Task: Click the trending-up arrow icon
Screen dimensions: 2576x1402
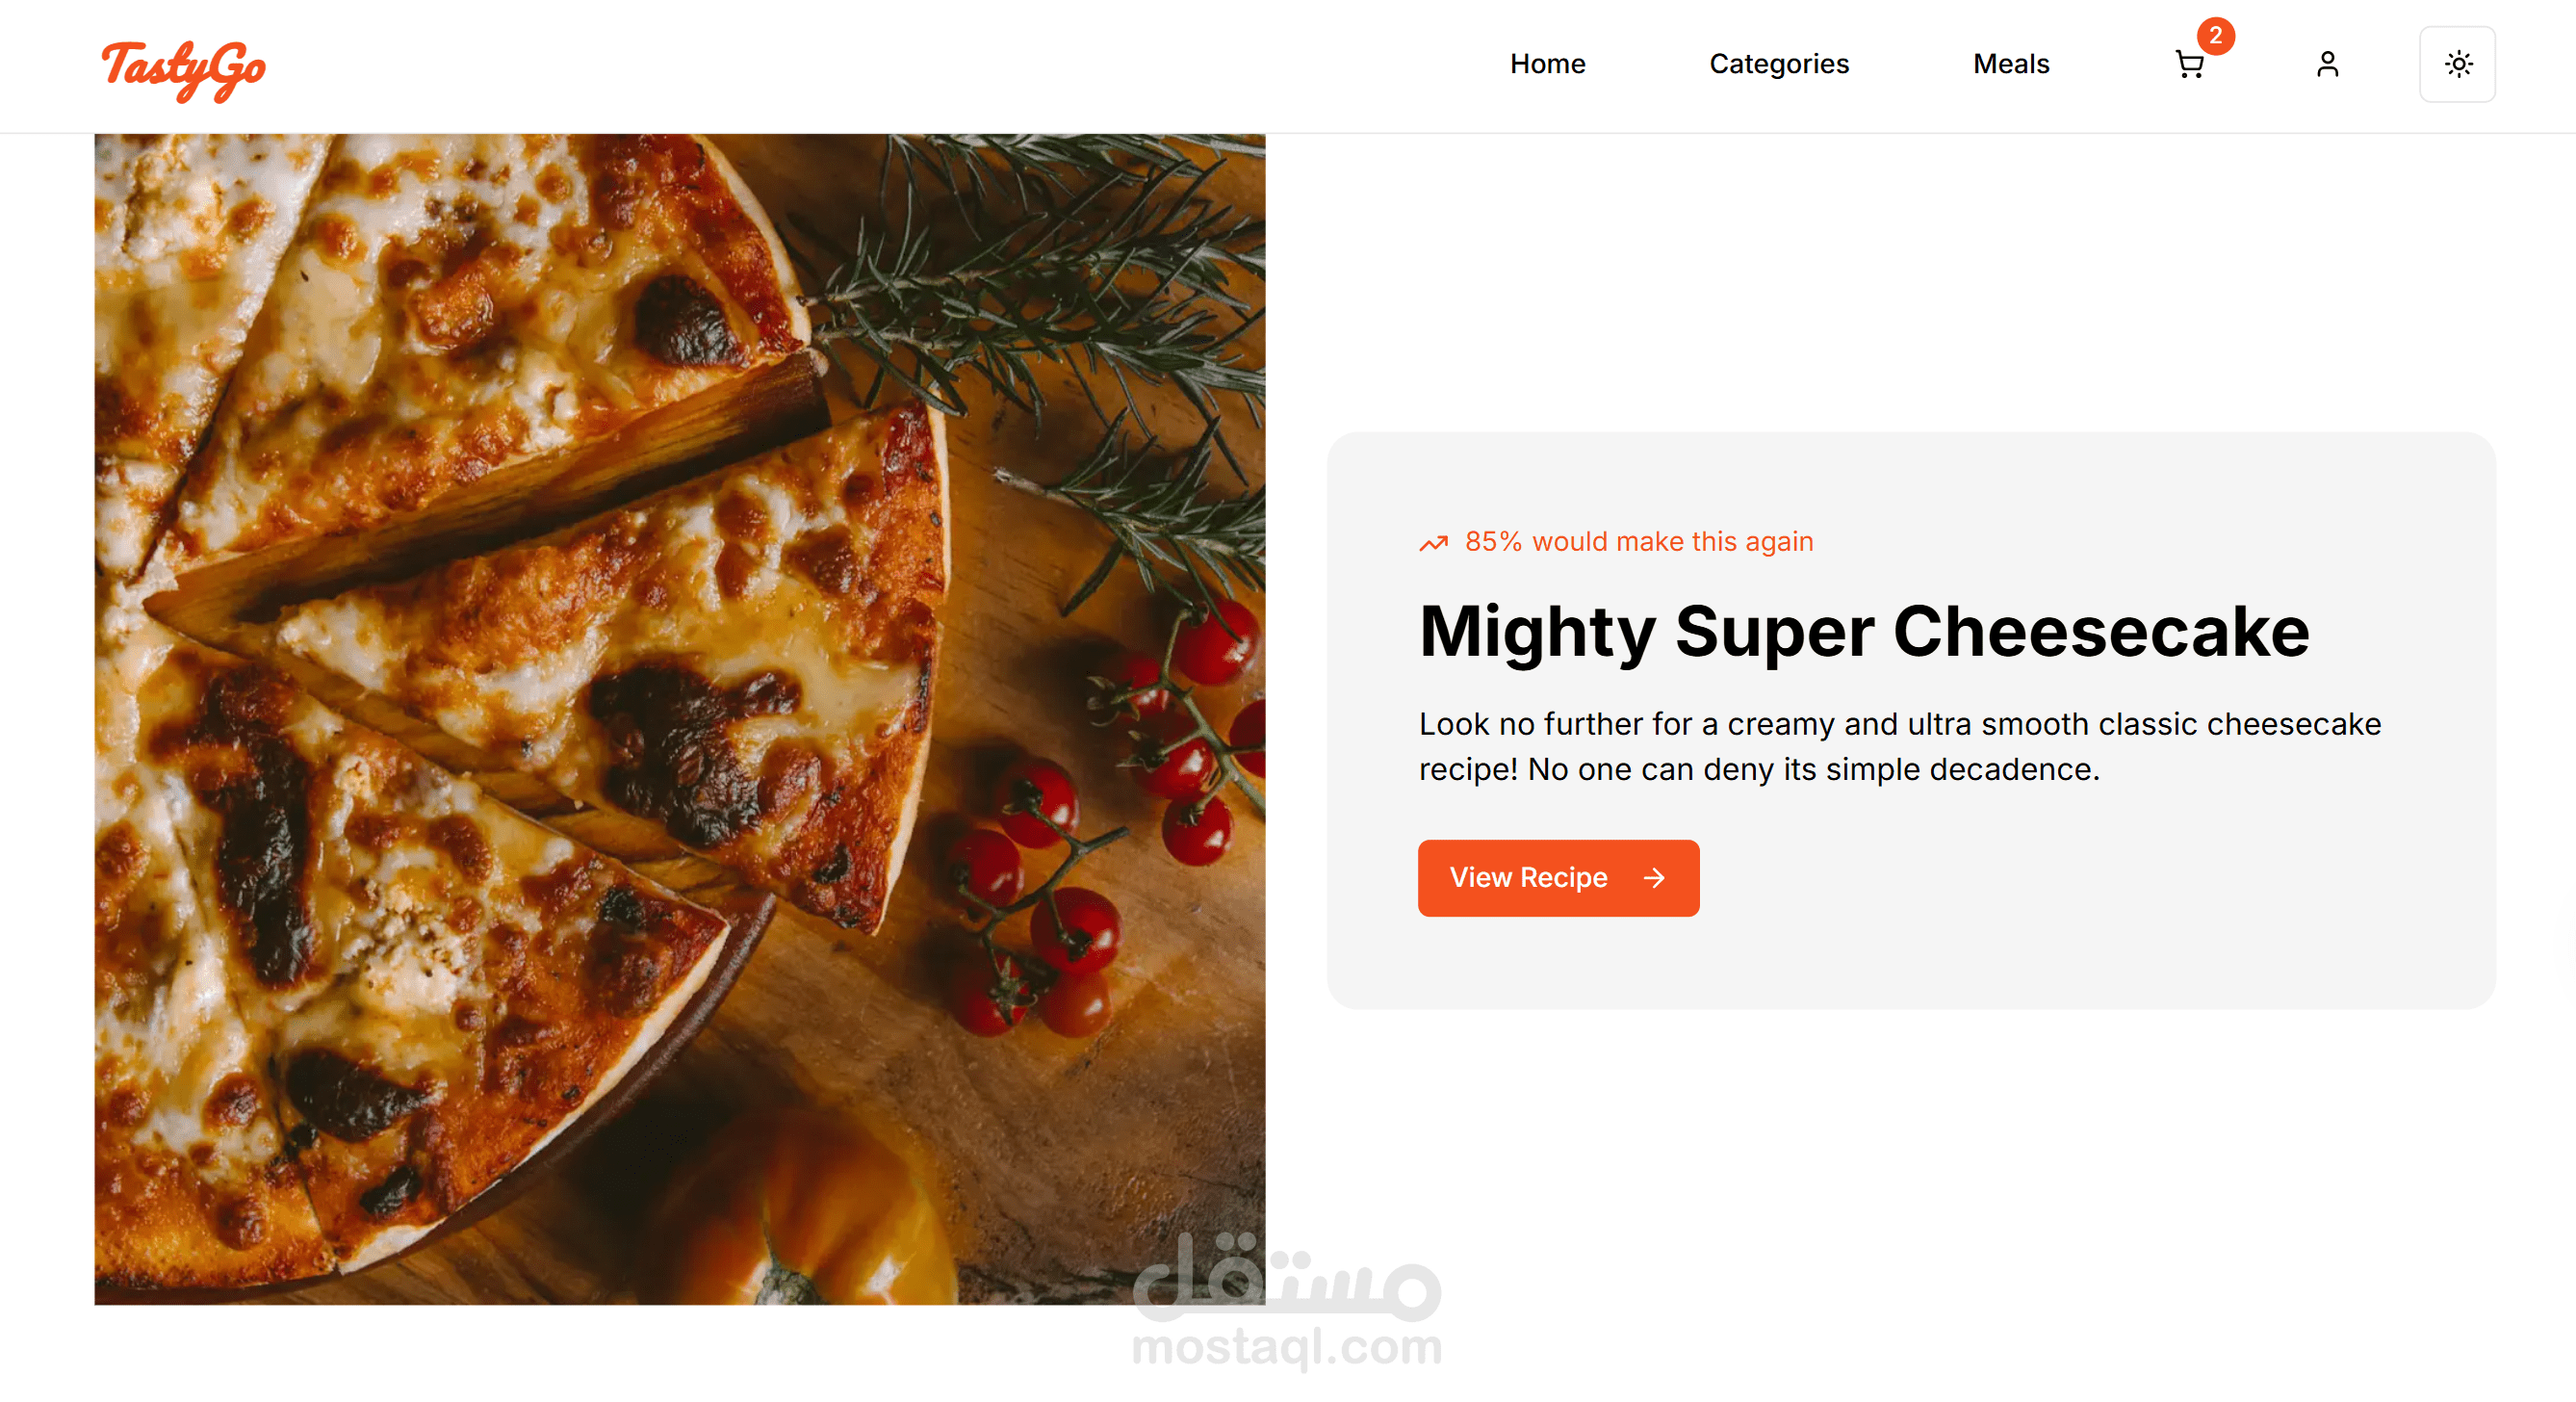Action: coord(1433,543)
